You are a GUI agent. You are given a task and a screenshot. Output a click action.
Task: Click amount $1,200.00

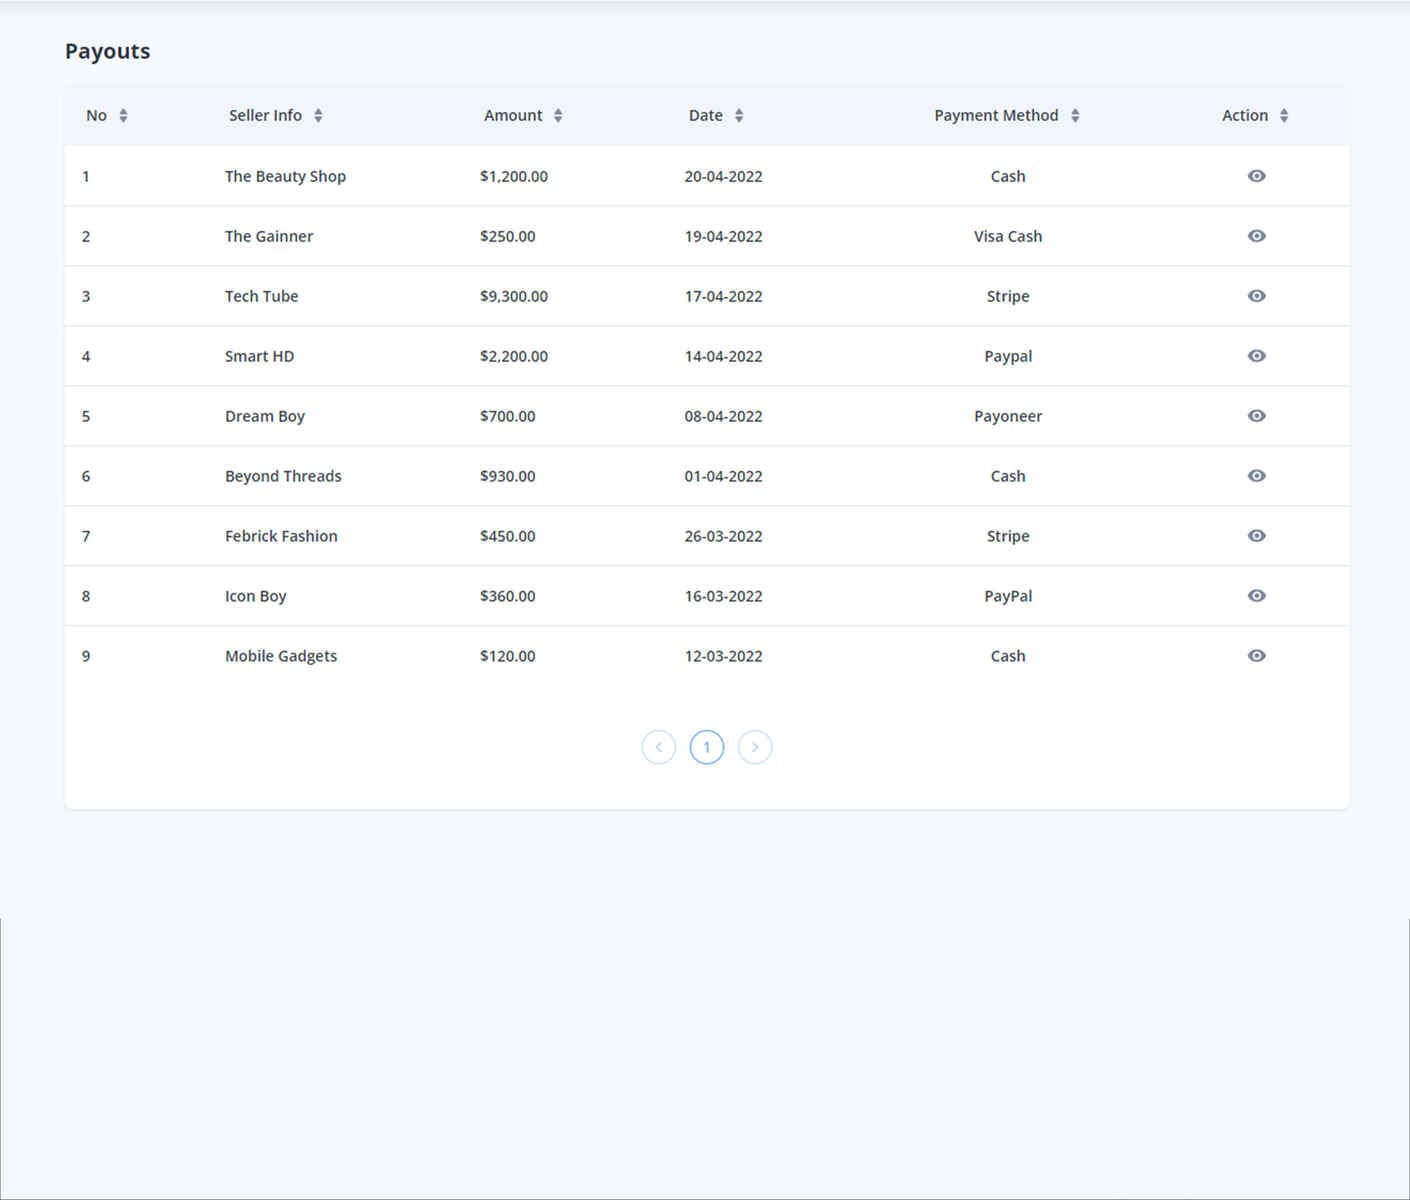click(x=514, y=176)
